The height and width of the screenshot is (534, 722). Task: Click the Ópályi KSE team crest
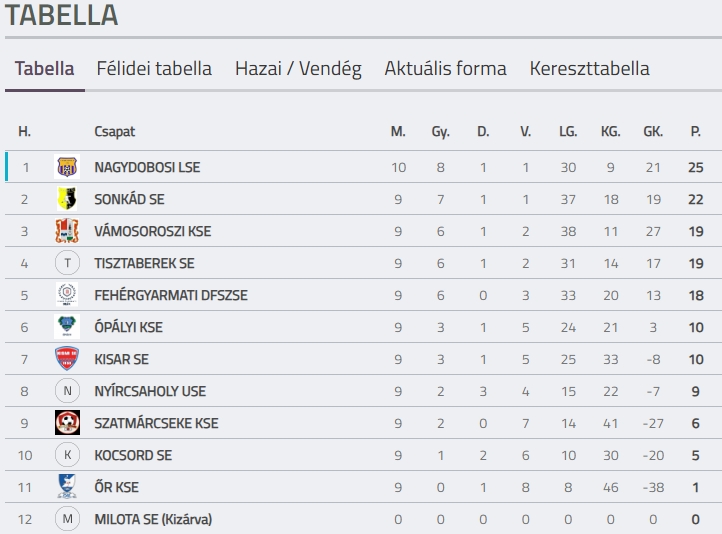pyautogui.click(x=67, y=327)
